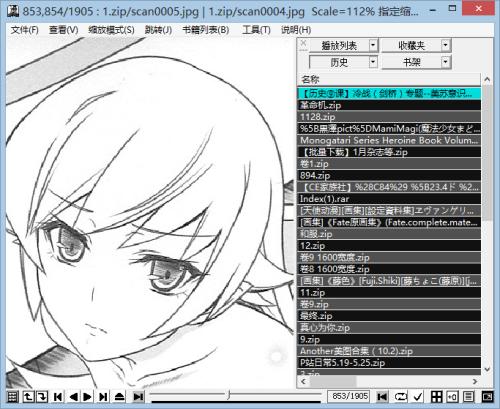Select 卷9 1600宽度.zip entry
The image size is (500, 409).
389,257
